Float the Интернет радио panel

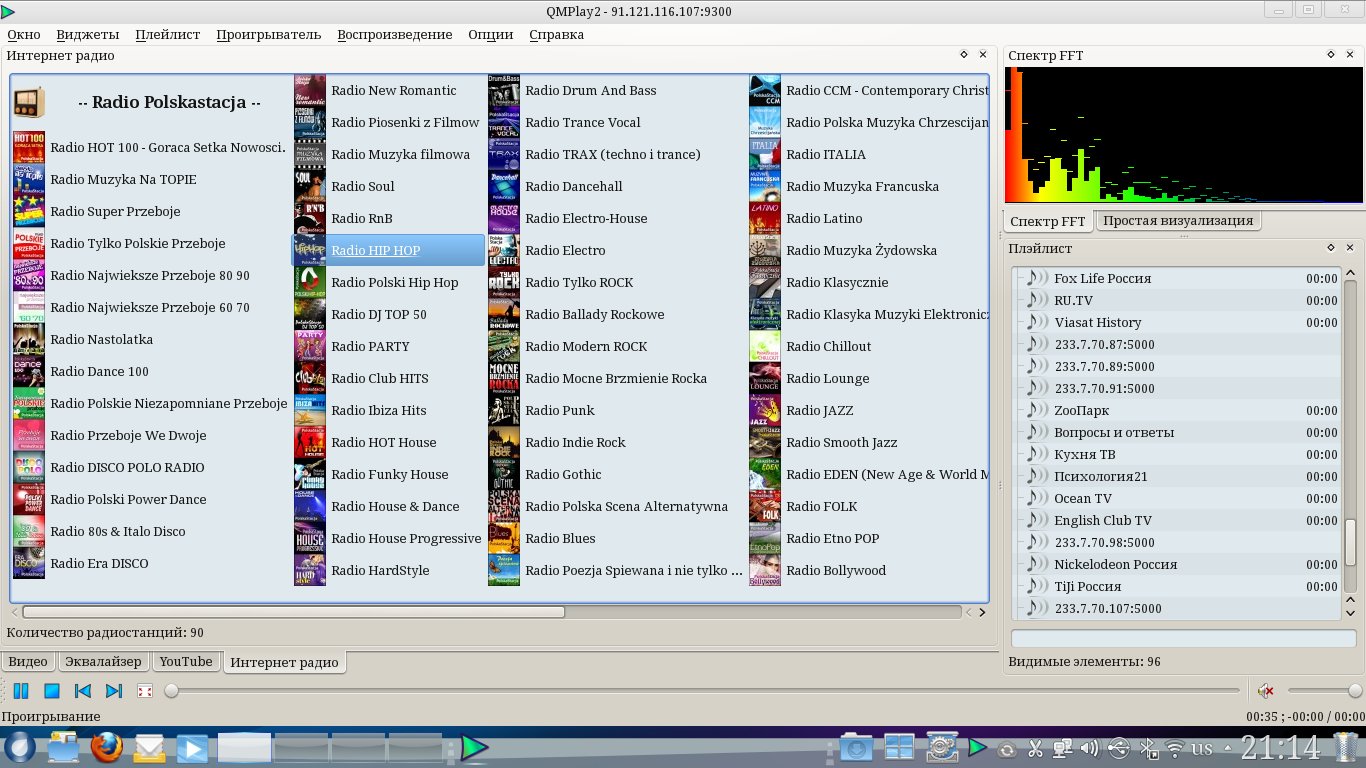964,55
